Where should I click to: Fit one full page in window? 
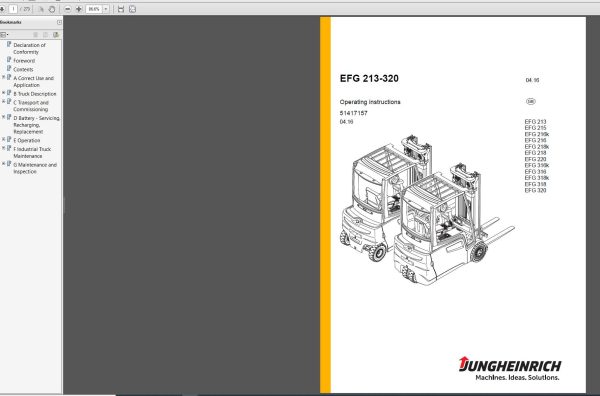[132, 9]
